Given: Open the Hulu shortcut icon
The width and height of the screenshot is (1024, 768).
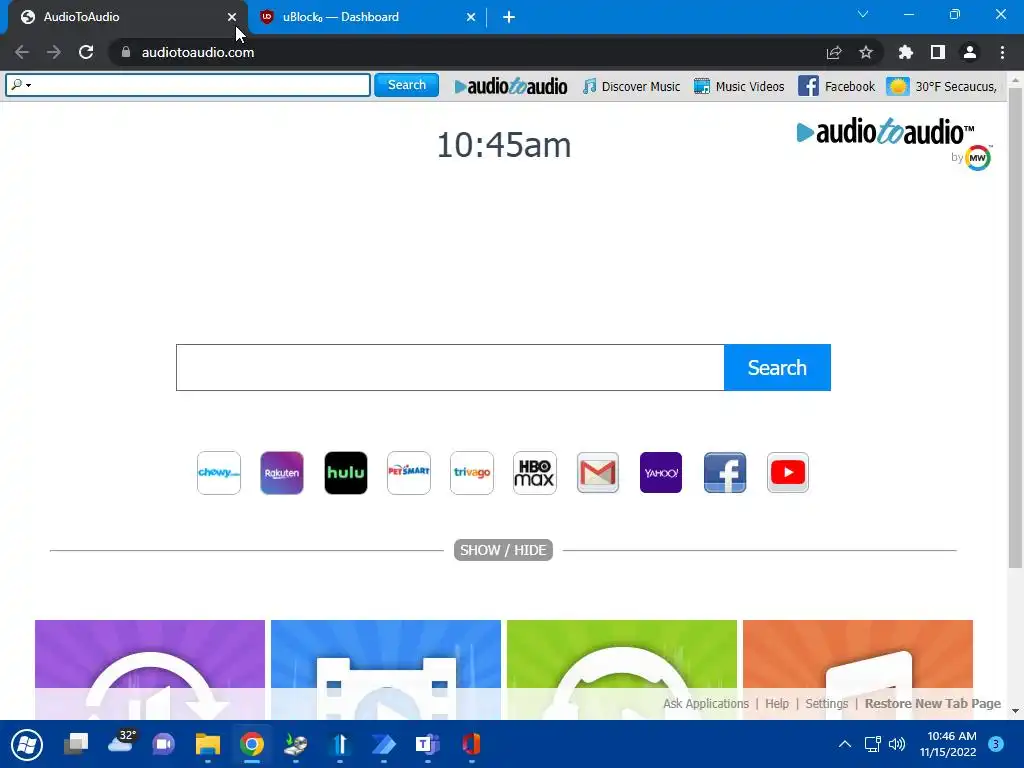Looking at the screenshot, I should [x=345, y=473].
